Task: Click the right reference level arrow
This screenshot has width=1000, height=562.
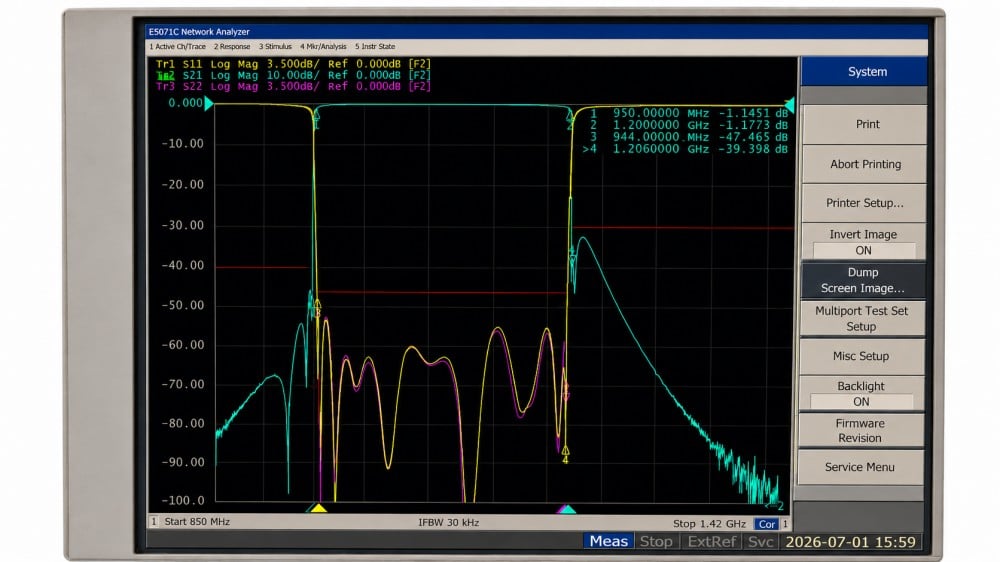Action: tap(790, 105)
